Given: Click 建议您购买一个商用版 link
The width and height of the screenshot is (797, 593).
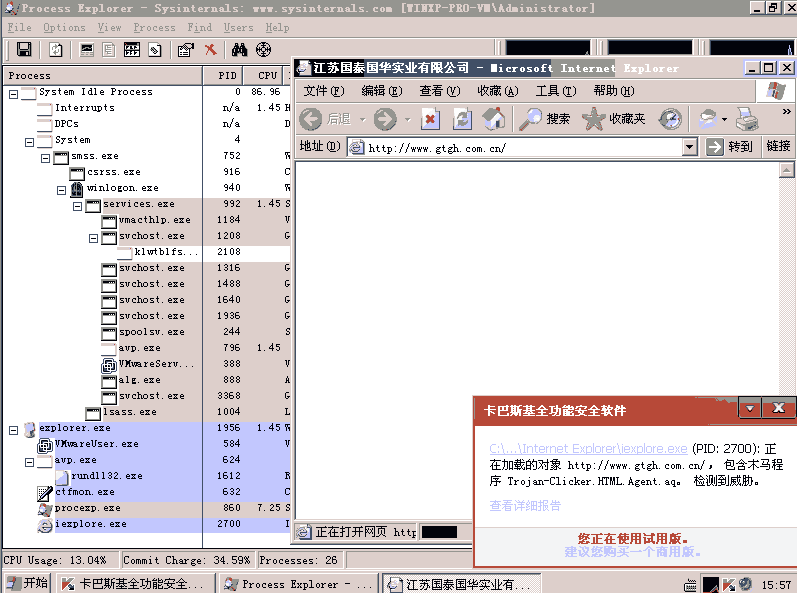Looking at the screenshot, I should [x=632, y=552].
